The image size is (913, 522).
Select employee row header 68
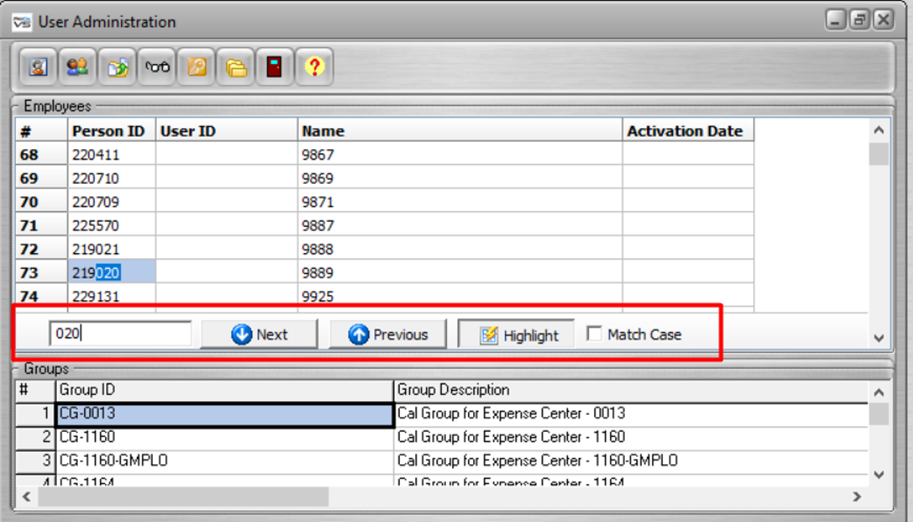tap(41, 154)
